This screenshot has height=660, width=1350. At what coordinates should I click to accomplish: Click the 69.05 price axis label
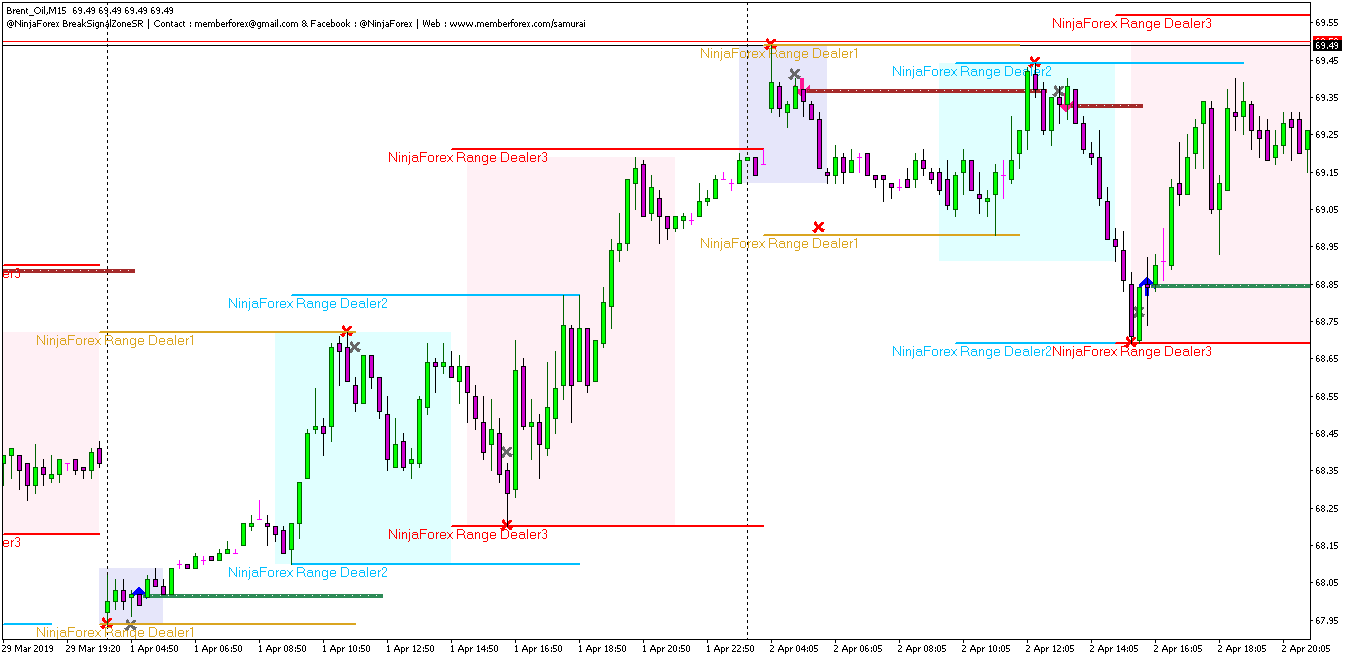click(x=1327, y=210)
